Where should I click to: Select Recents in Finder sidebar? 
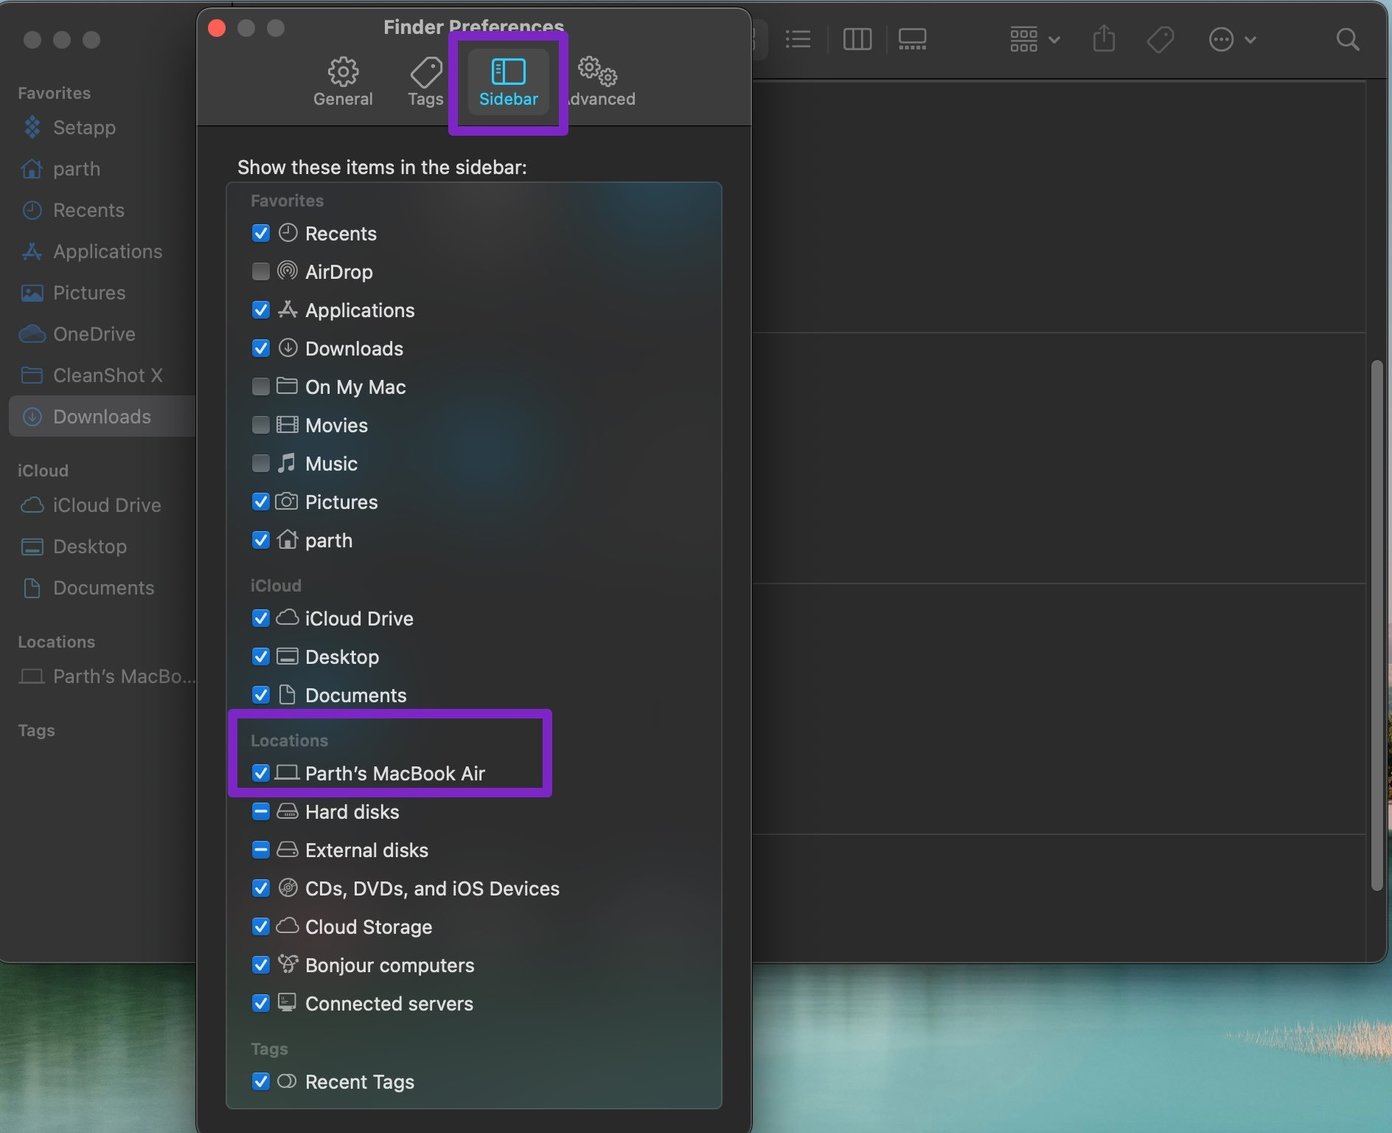(101, 210)
